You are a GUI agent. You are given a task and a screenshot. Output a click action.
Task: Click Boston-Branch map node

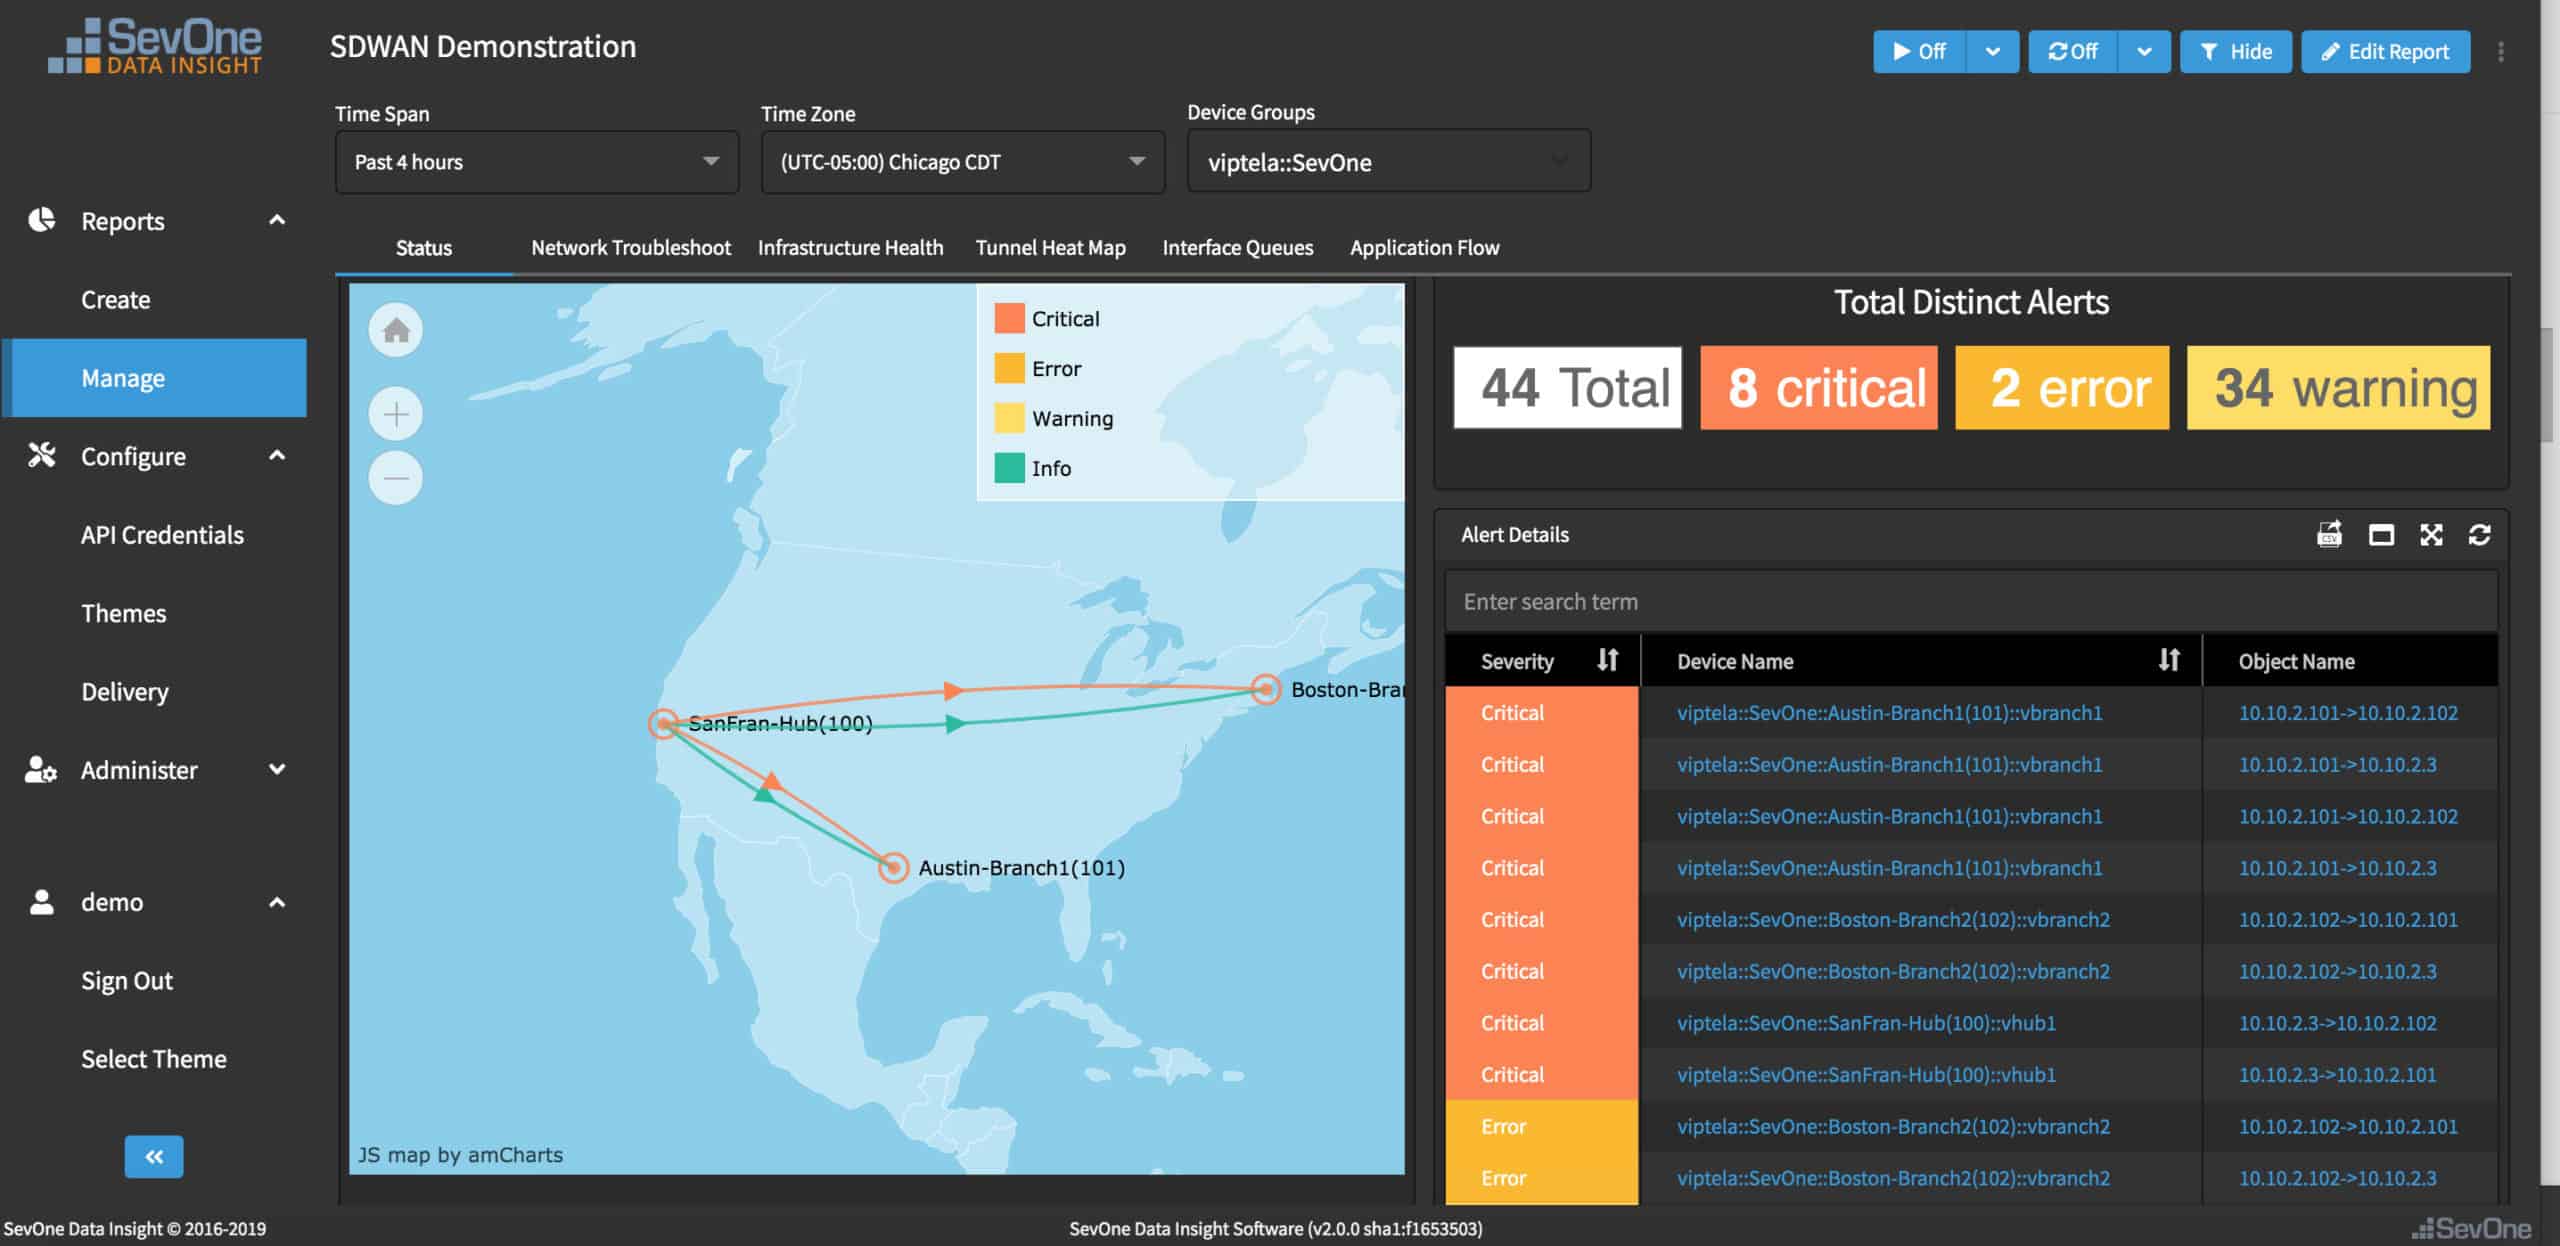click(x=1266, y=689)
